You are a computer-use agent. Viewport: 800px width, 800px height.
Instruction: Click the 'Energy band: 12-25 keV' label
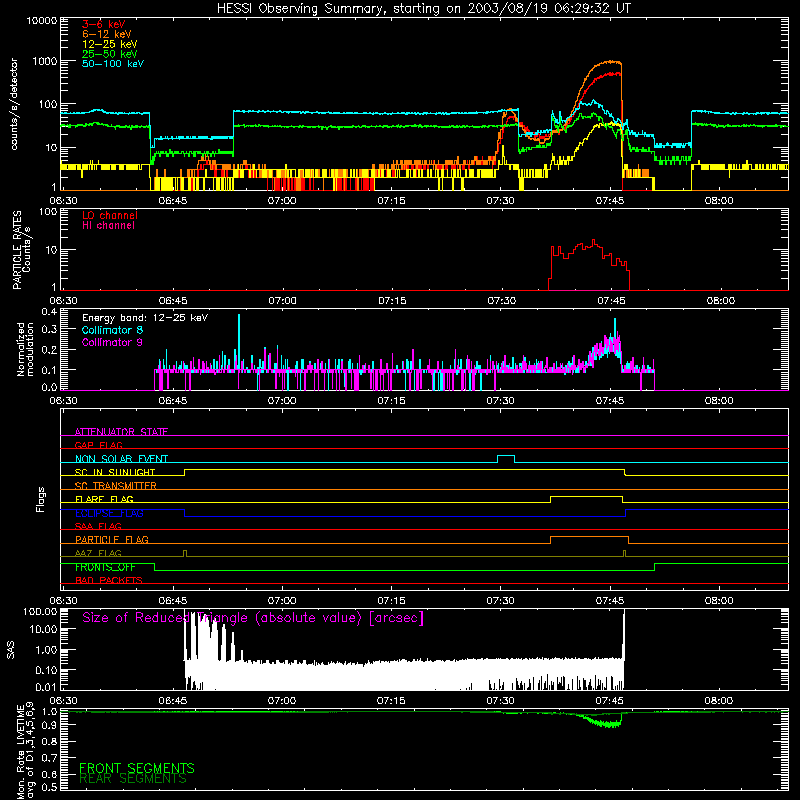click(145, 318)
